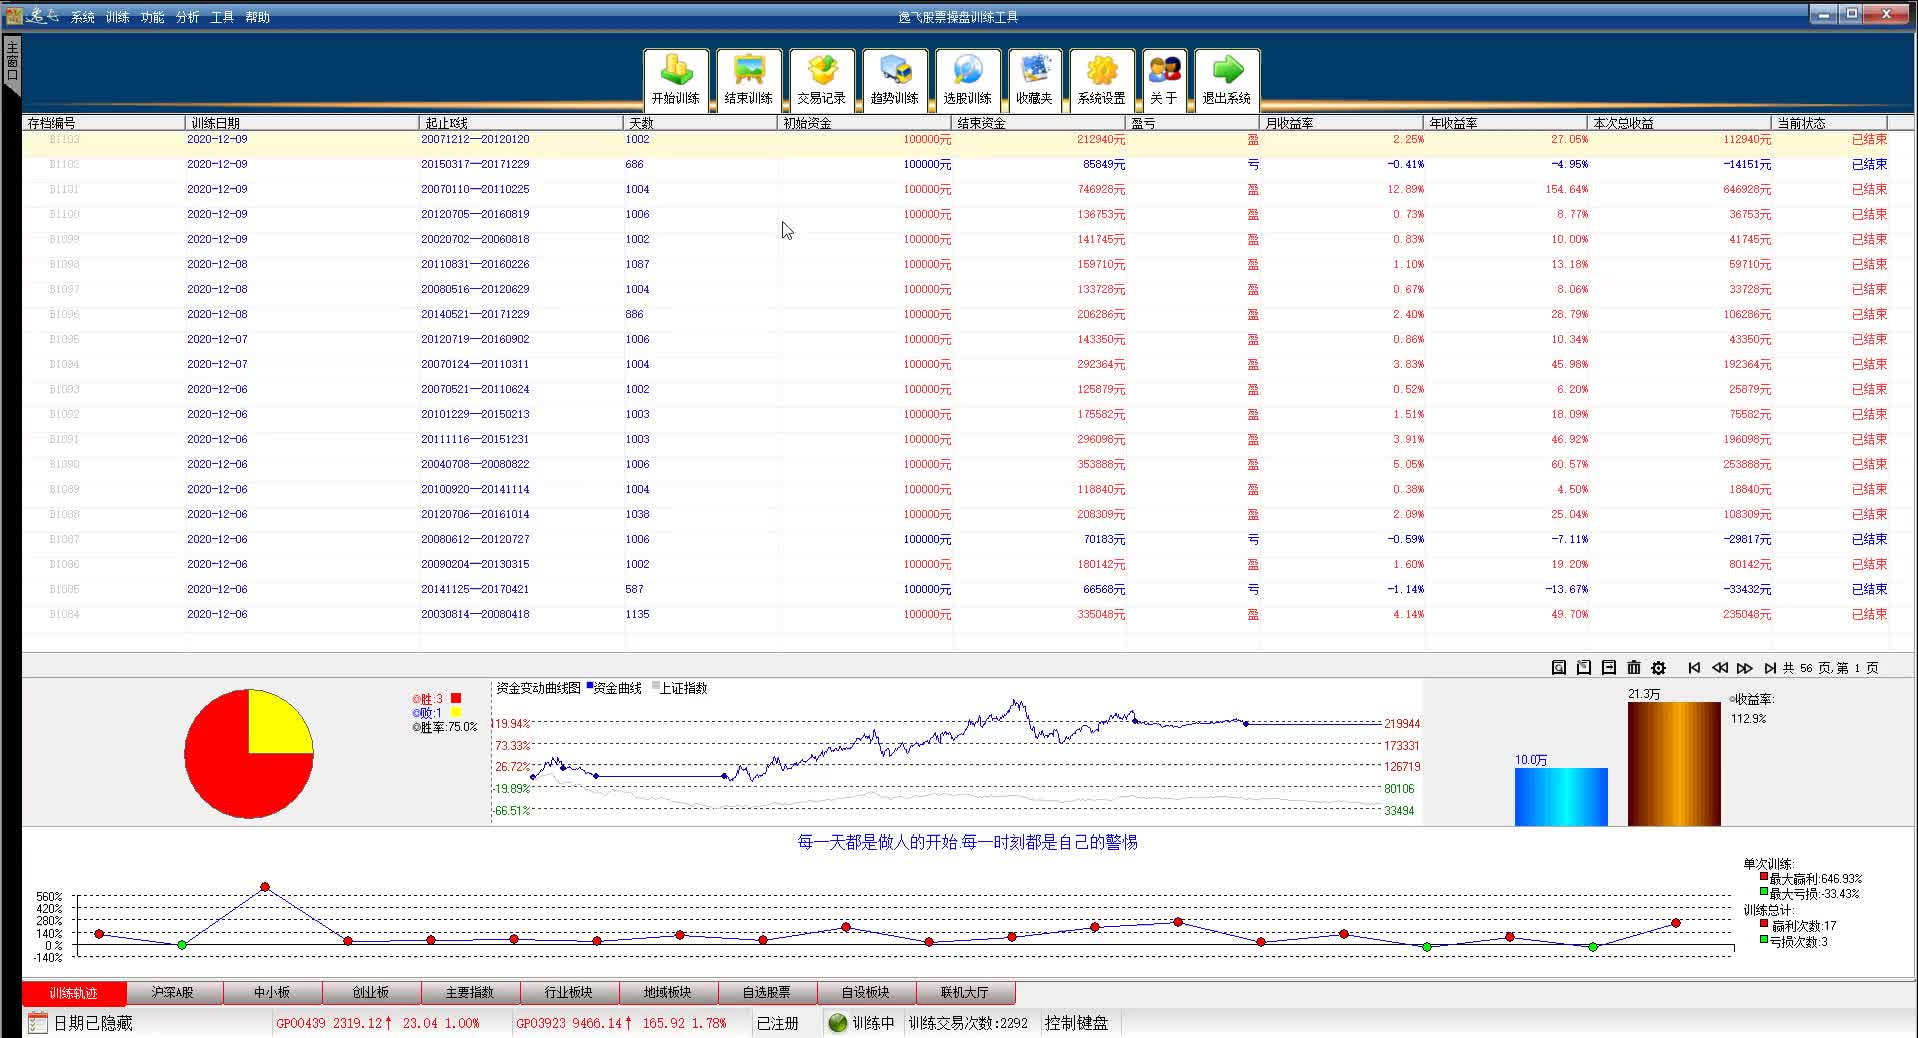The height and width of the screenshot is (1038, 1918).
Task: Click the green 训练中 status indicator
Action: (838, 1023)
